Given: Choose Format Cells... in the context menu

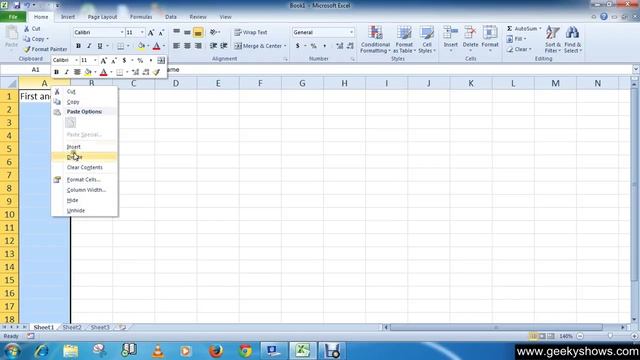Looking at the screenshot, I should pos(84,179).
